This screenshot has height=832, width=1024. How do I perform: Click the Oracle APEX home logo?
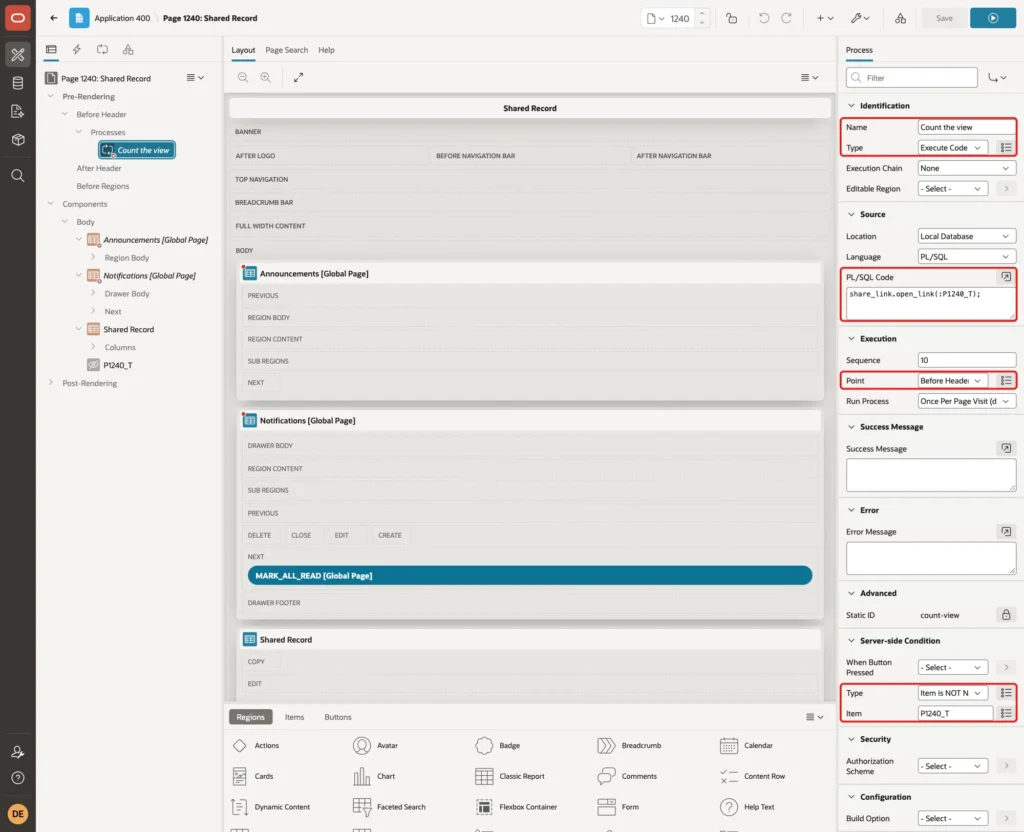pos(18,18)
